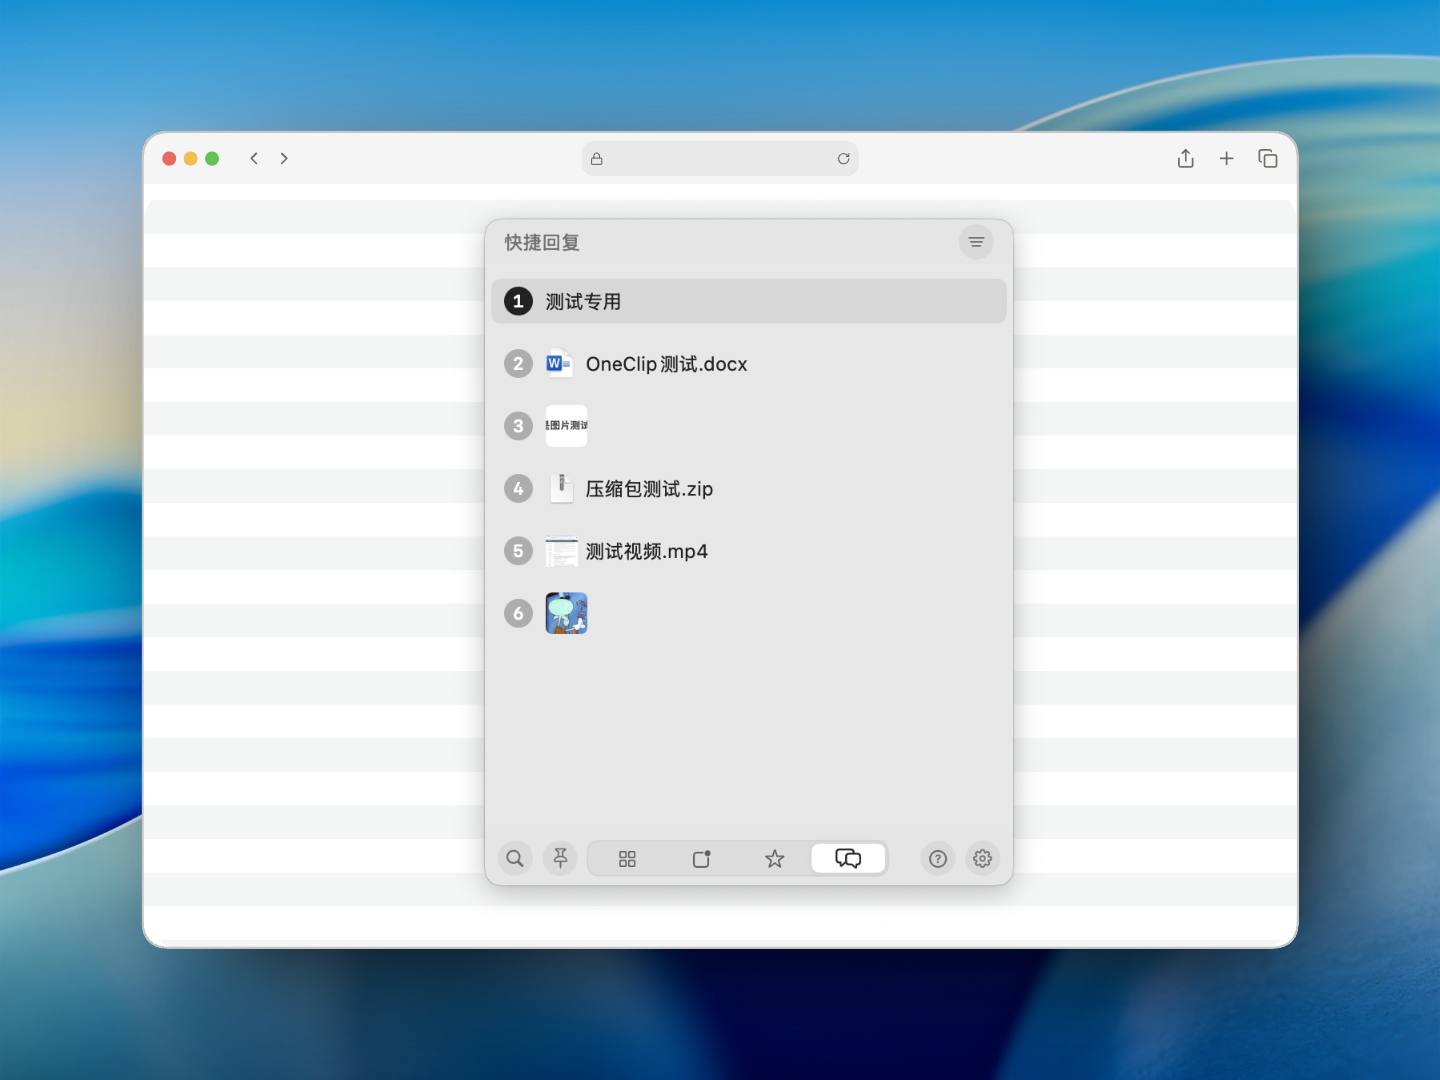Image resolution: width=1440 pixels, height=1080 pixels.
Task: Click the number 5 badge
Action: point(518,551)
